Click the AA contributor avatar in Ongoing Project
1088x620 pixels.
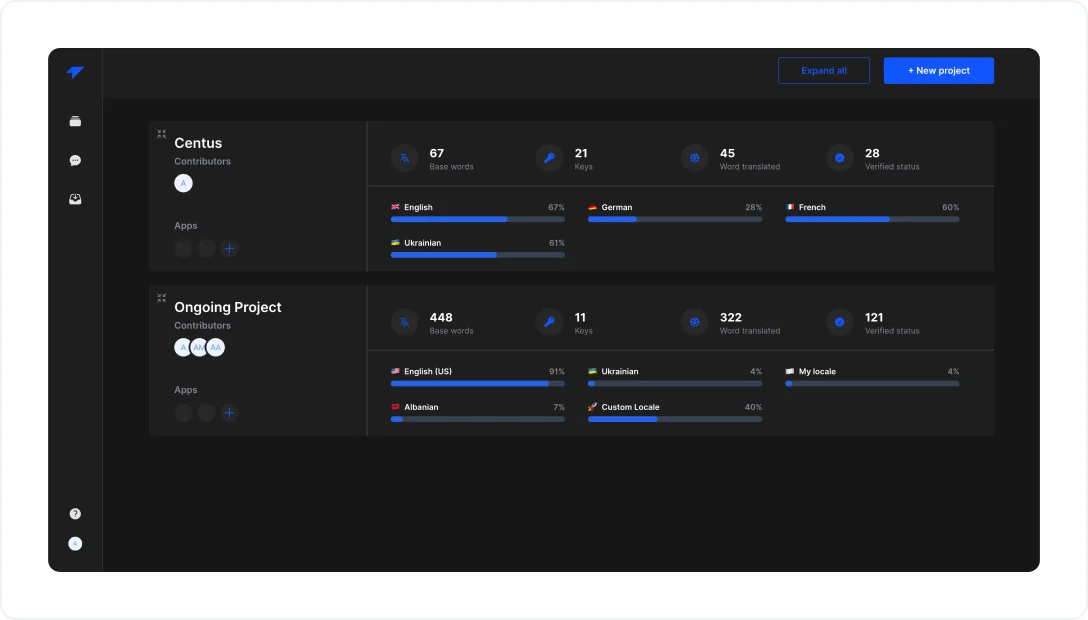216,347
